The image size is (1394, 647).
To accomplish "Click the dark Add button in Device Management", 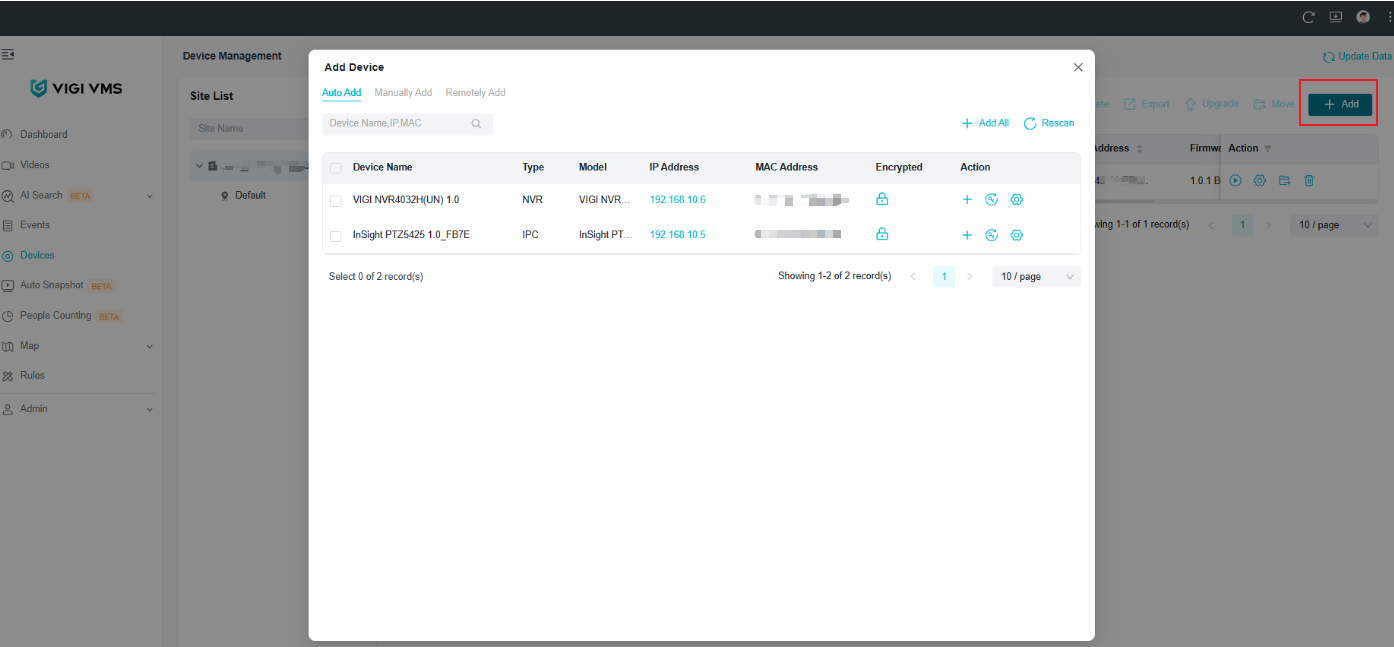I will 1340,104.
